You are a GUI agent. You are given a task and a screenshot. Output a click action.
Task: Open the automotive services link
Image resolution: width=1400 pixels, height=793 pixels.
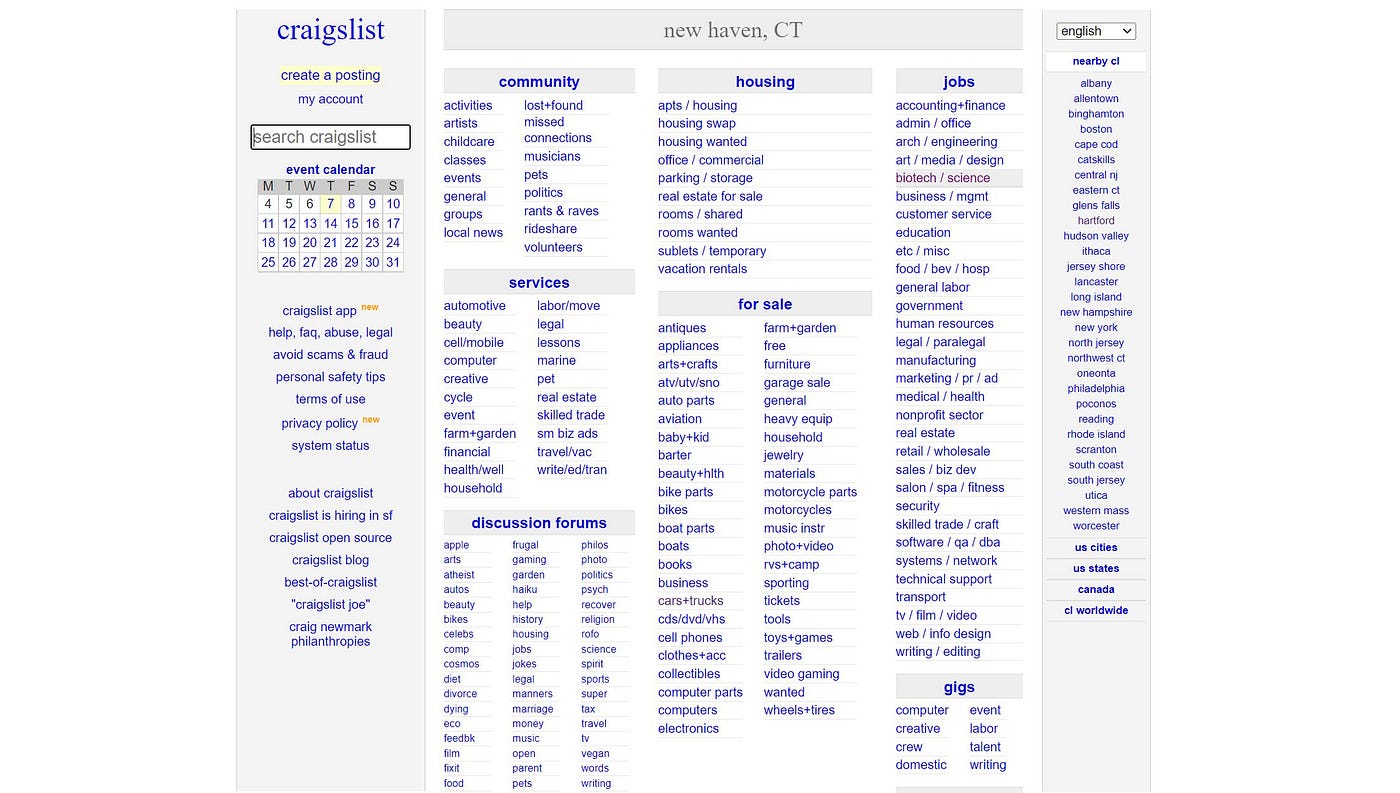(475, 306)
